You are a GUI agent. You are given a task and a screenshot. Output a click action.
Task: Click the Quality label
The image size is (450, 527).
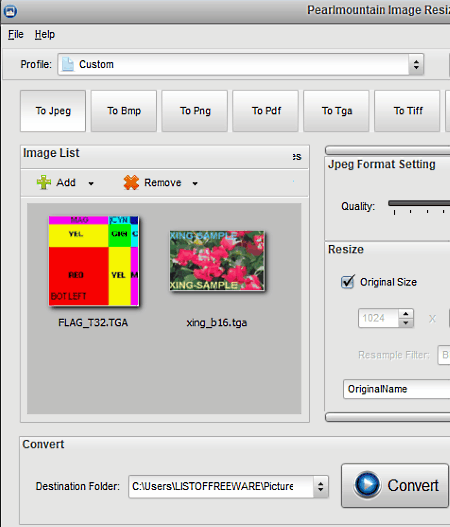pyautogui.click(x=358, y=206)
